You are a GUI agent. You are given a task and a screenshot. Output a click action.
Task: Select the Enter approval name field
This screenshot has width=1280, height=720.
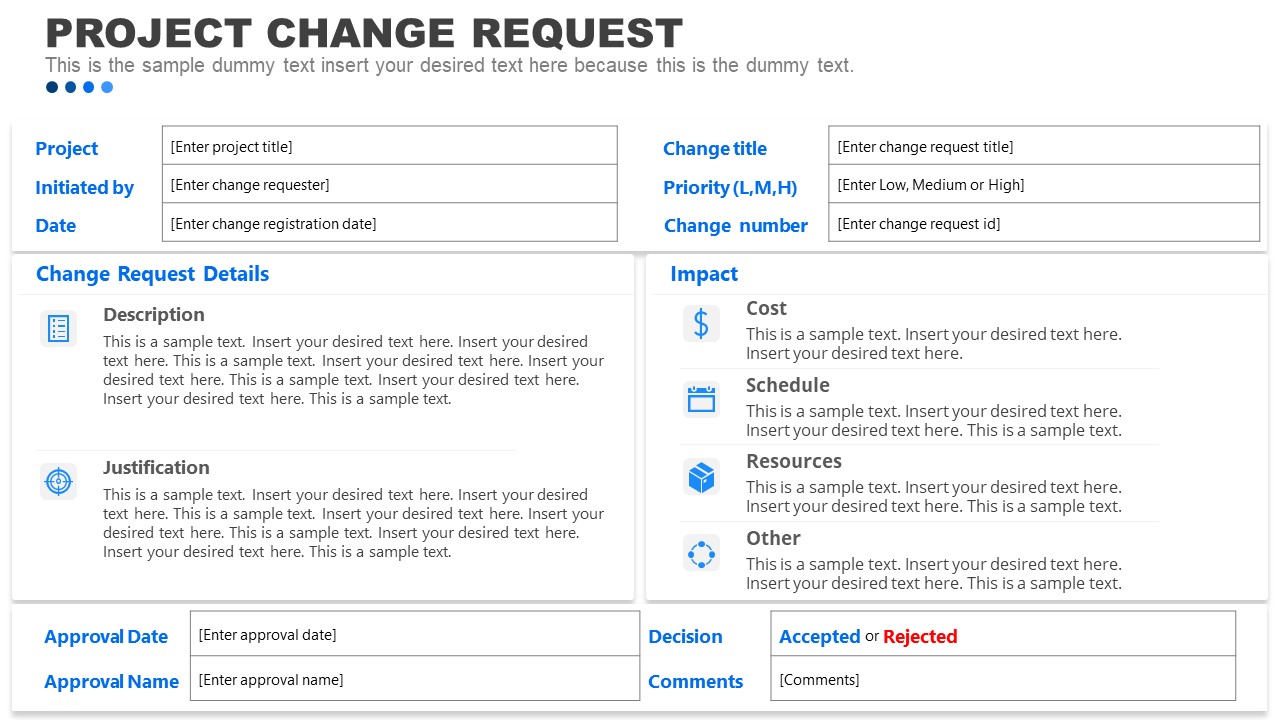tap(414, 680)
